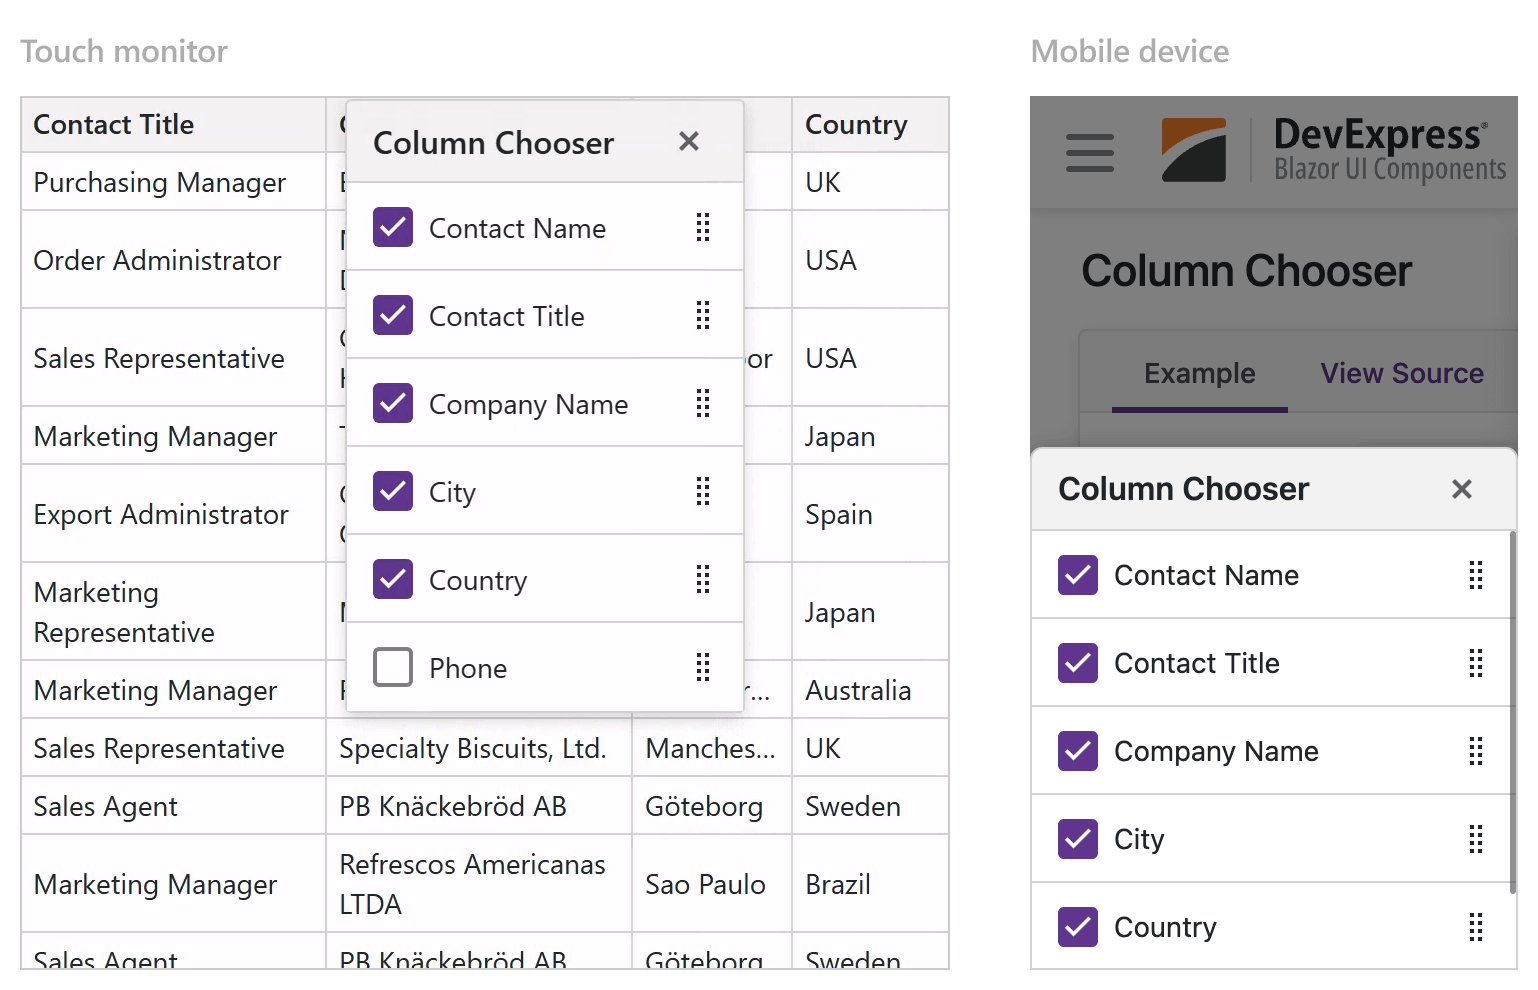The height and width of the screenshot is (990, 1538).
Task: Dismiss the mobile Column Chooser popup
Action: (x=1462, y=489)
